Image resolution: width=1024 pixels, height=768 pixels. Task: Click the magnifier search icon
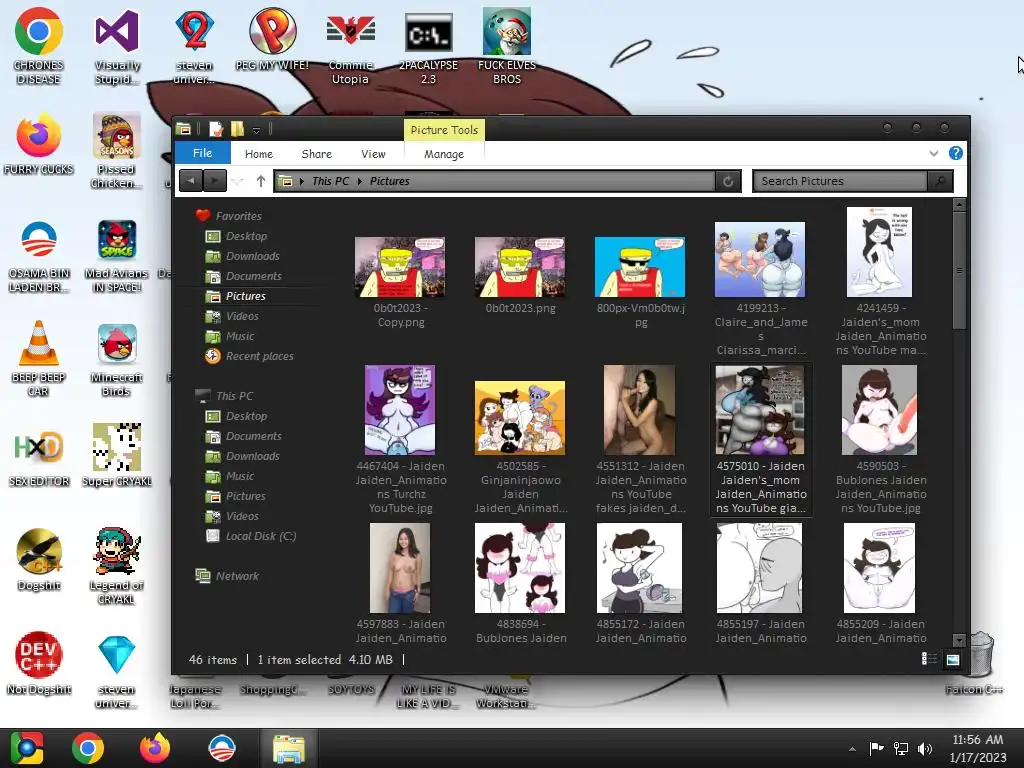pyautogui.click(x=940, y=181)
